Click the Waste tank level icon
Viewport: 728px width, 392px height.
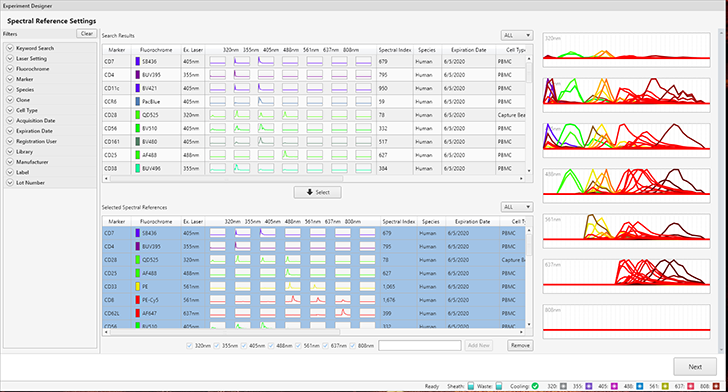(x=499, y=386)
